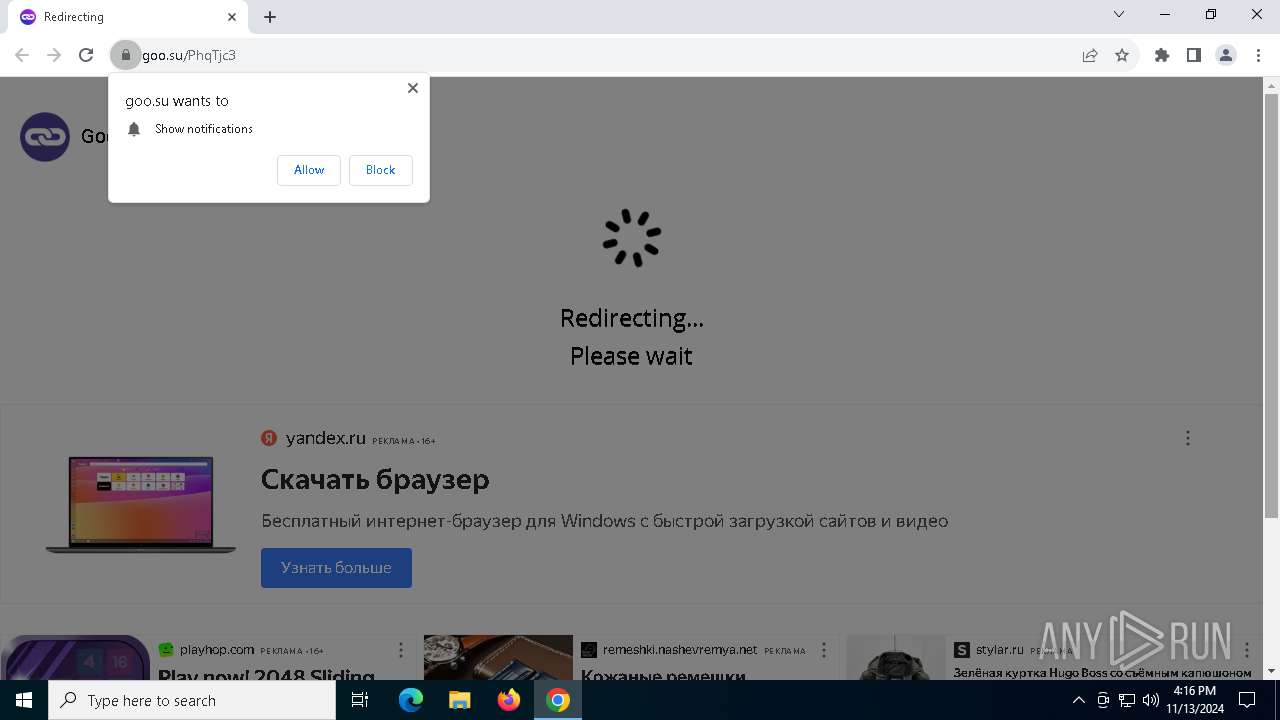
Task: Click leather straps ad thumbnail
Action: [x=498, y=658]
